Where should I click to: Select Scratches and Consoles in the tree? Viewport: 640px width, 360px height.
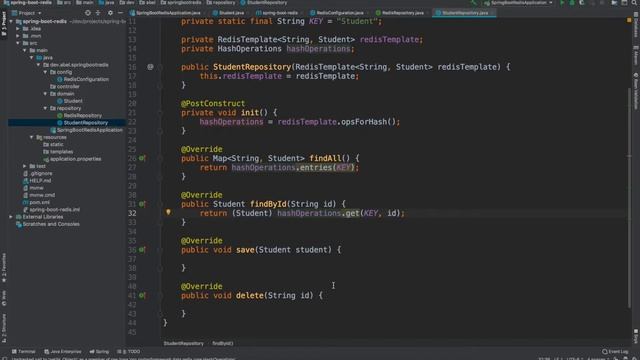[x=48, y=224]
